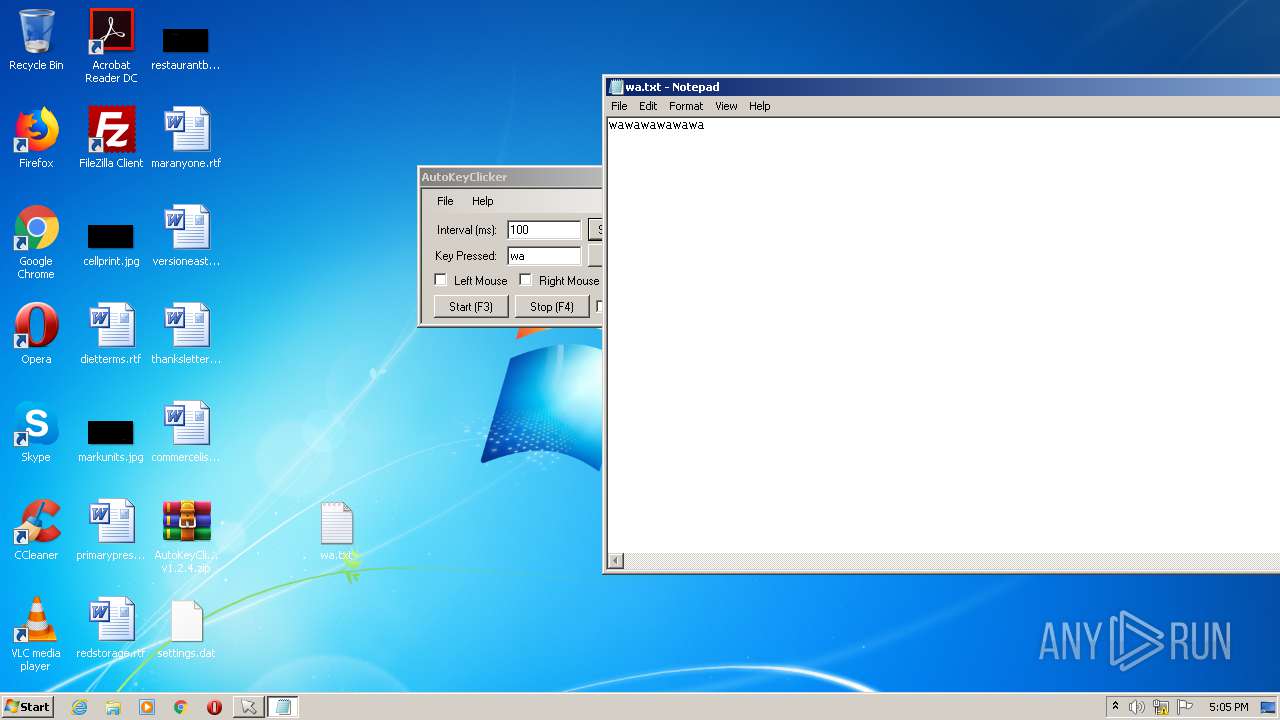
Task: Click Stop (F4) button in AutoKeyClicker
Action: (x=552, y=306)
